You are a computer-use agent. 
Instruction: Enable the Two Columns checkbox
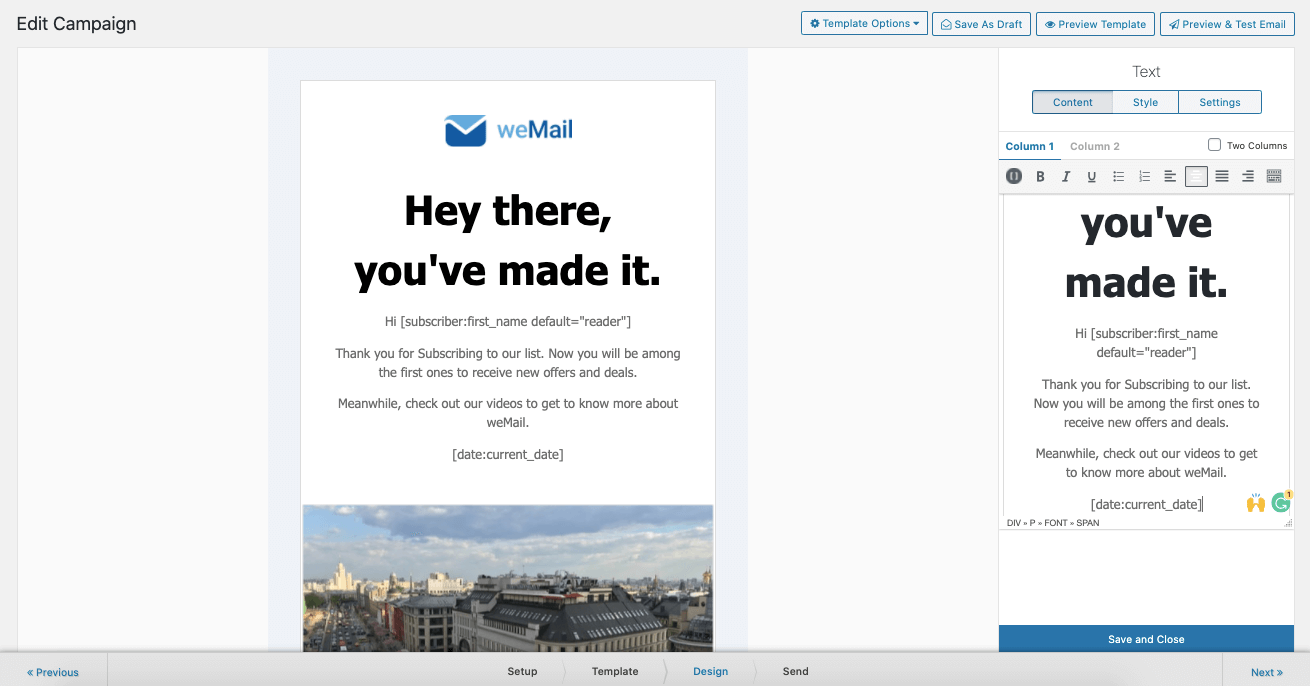tap(1214, 144)
